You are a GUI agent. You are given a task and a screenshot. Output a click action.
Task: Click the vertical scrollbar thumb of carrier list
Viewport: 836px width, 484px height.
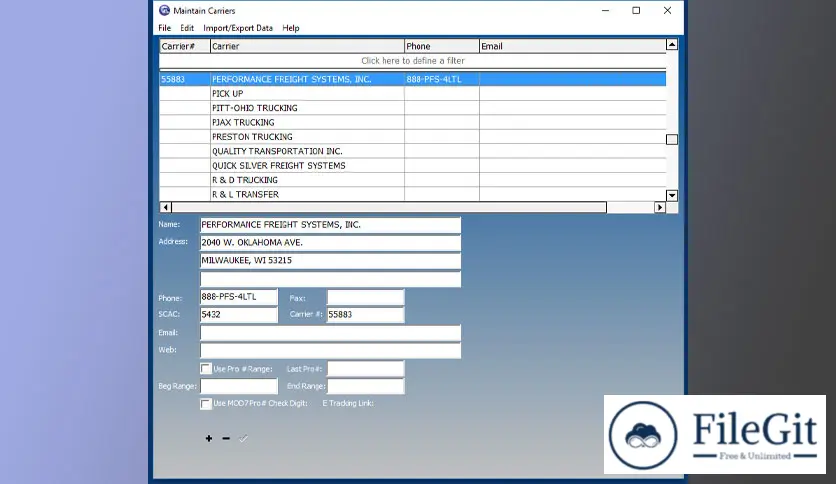click(x=672, y=139)
